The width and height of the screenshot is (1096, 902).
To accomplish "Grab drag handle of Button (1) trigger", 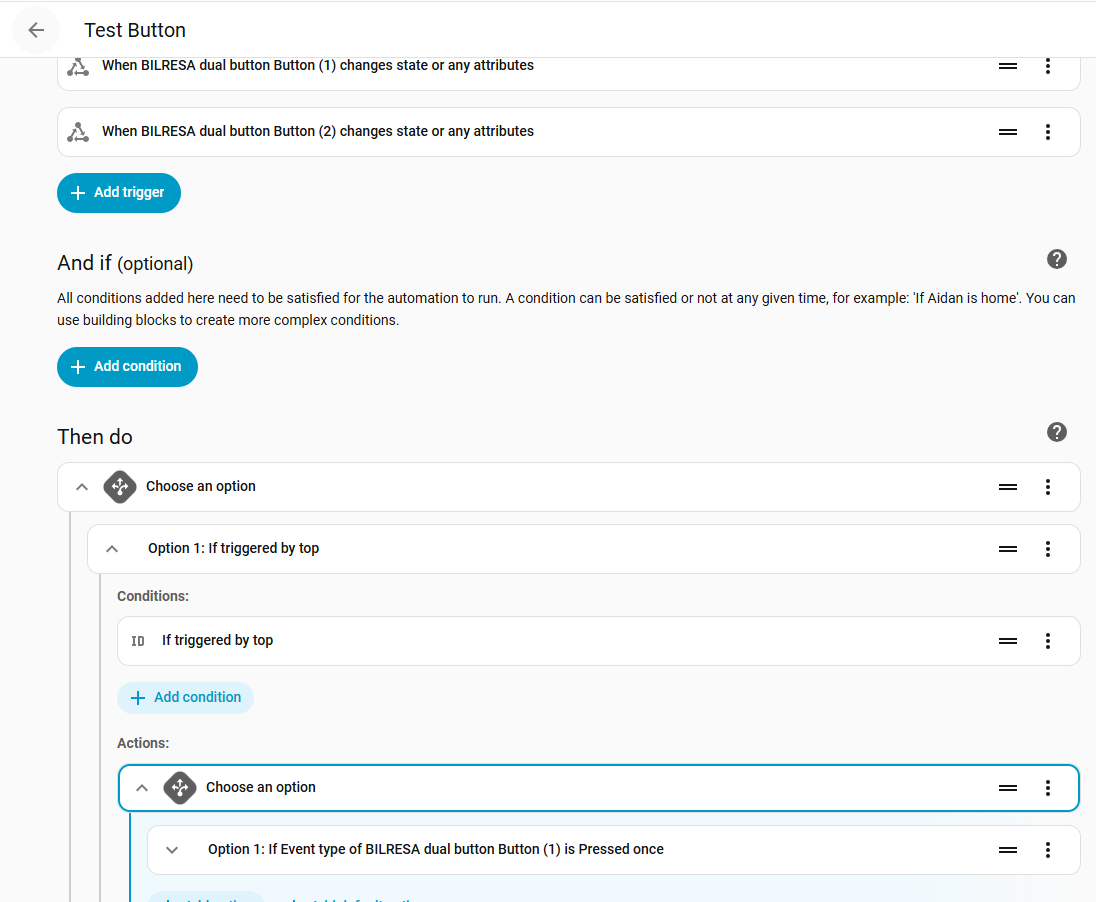I will (1007, 66).
